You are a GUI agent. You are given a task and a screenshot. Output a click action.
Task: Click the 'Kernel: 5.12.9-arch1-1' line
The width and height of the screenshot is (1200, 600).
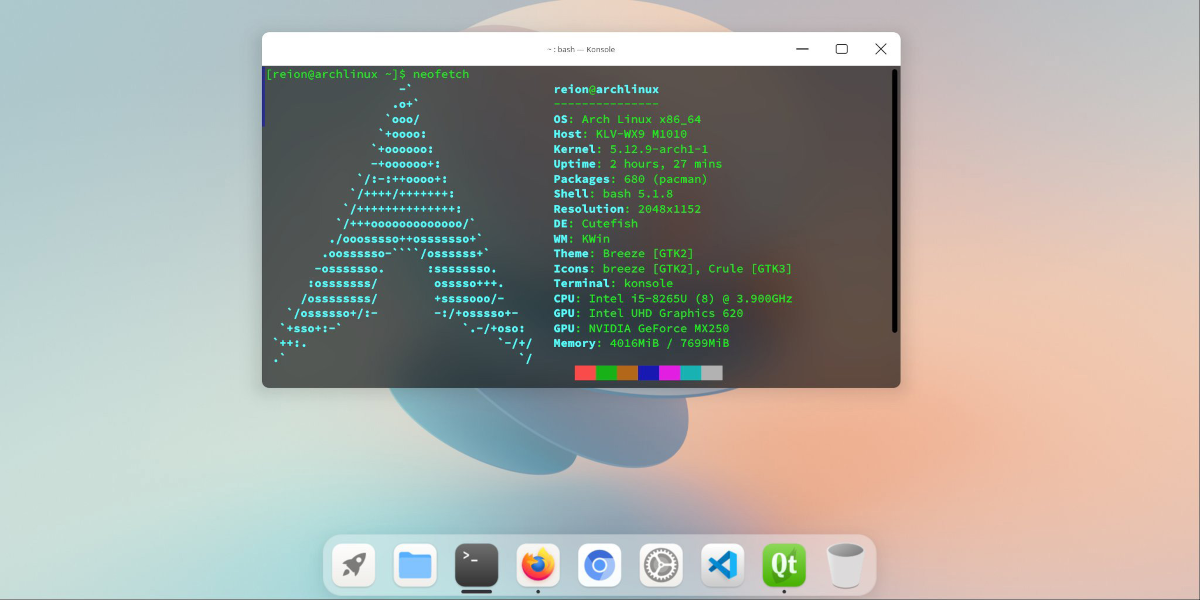pyautogui.click(x=631, y=149)
